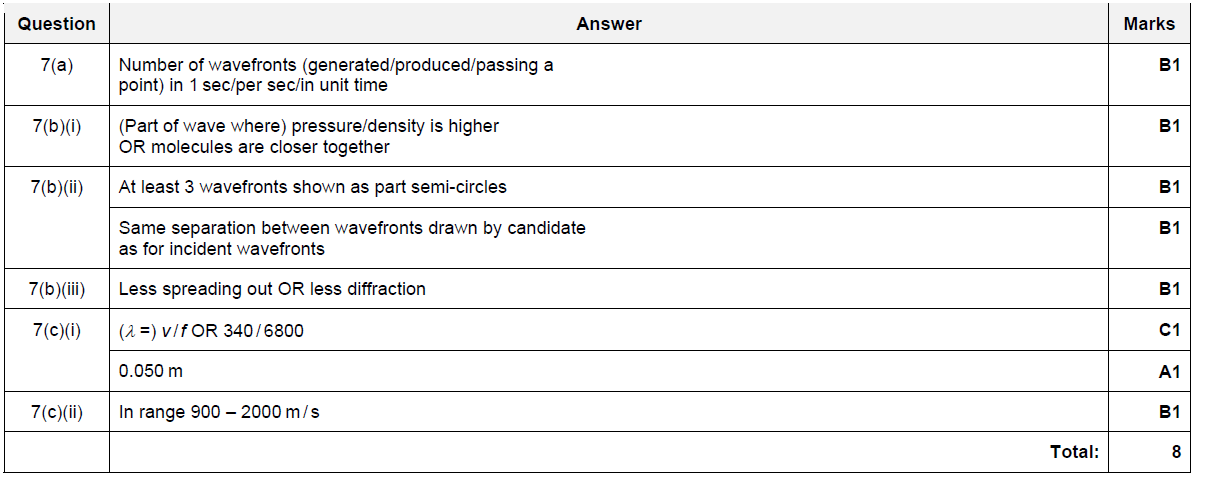
Task: Click the 'pressure/density is higher' answer
Action: (x=308, y=136)
